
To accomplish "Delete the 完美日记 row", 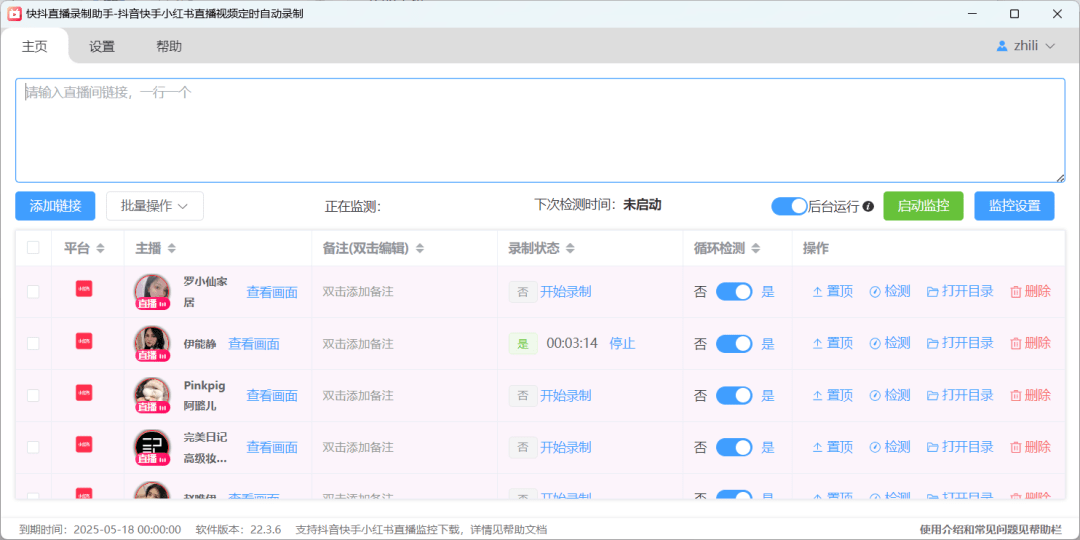I will (x=1030, y=447).
